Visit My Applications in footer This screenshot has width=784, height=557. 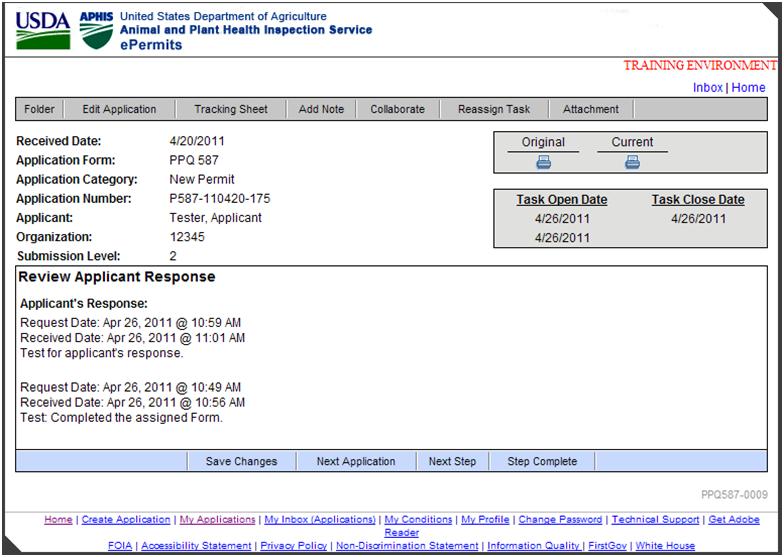click(x=217, y=520)
